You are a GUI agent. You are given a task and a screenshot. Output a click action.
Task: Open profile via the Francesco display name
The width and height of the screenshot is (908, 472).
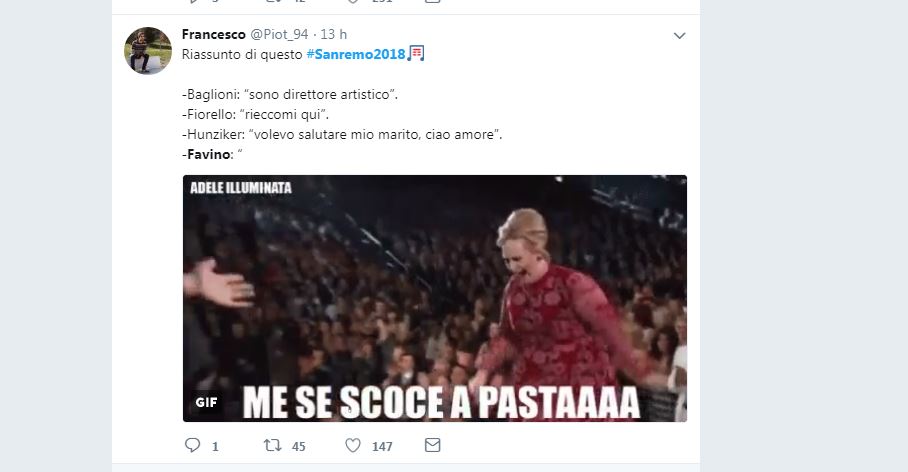tap(214, 34)
